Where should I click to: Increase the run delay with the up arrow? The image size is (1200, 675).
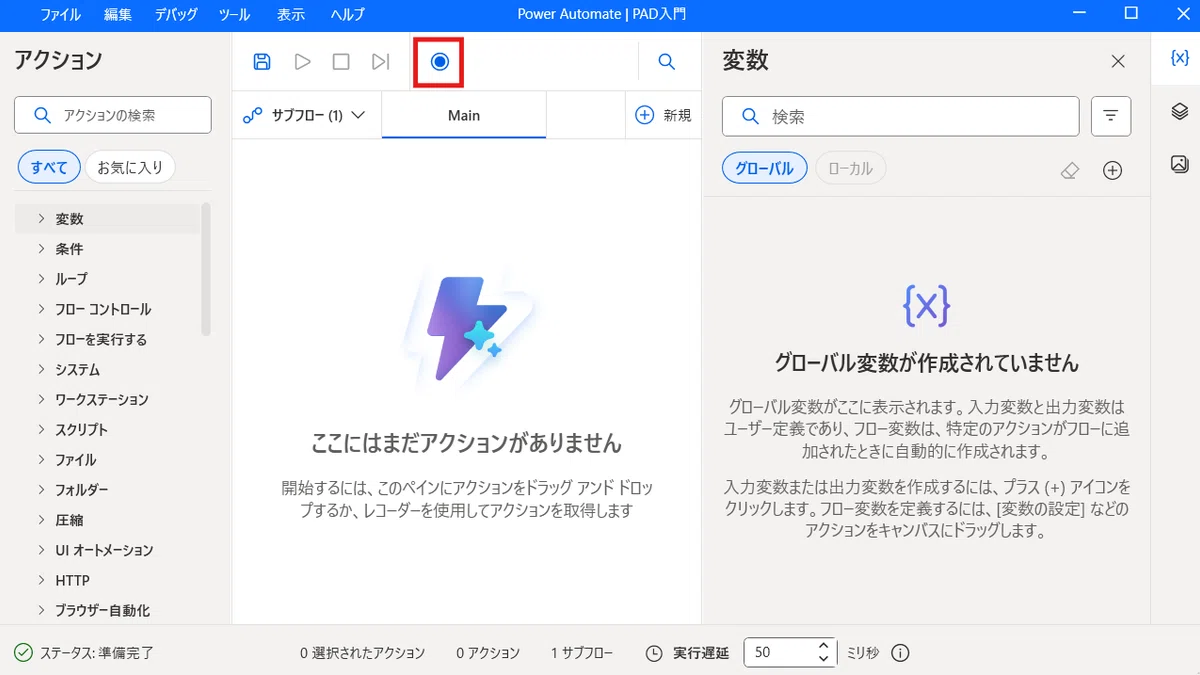[x=823, y=646]
